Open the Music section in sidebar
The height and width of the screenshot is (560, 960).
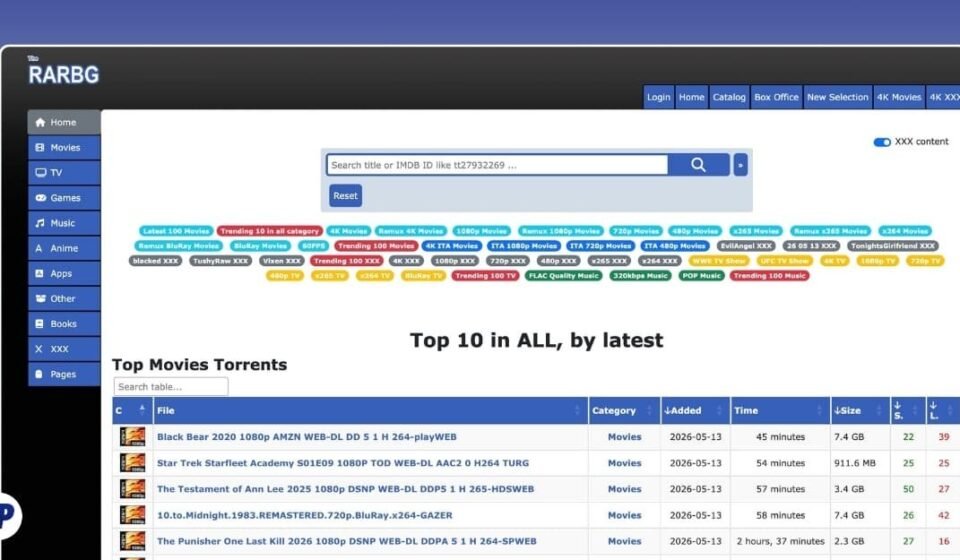tap(64, 223)
